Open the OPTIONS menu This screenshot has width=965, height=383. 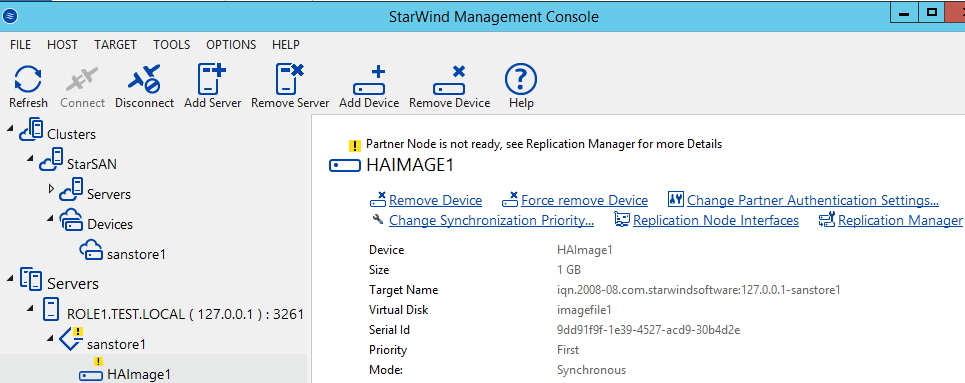[x=231, y=45]
